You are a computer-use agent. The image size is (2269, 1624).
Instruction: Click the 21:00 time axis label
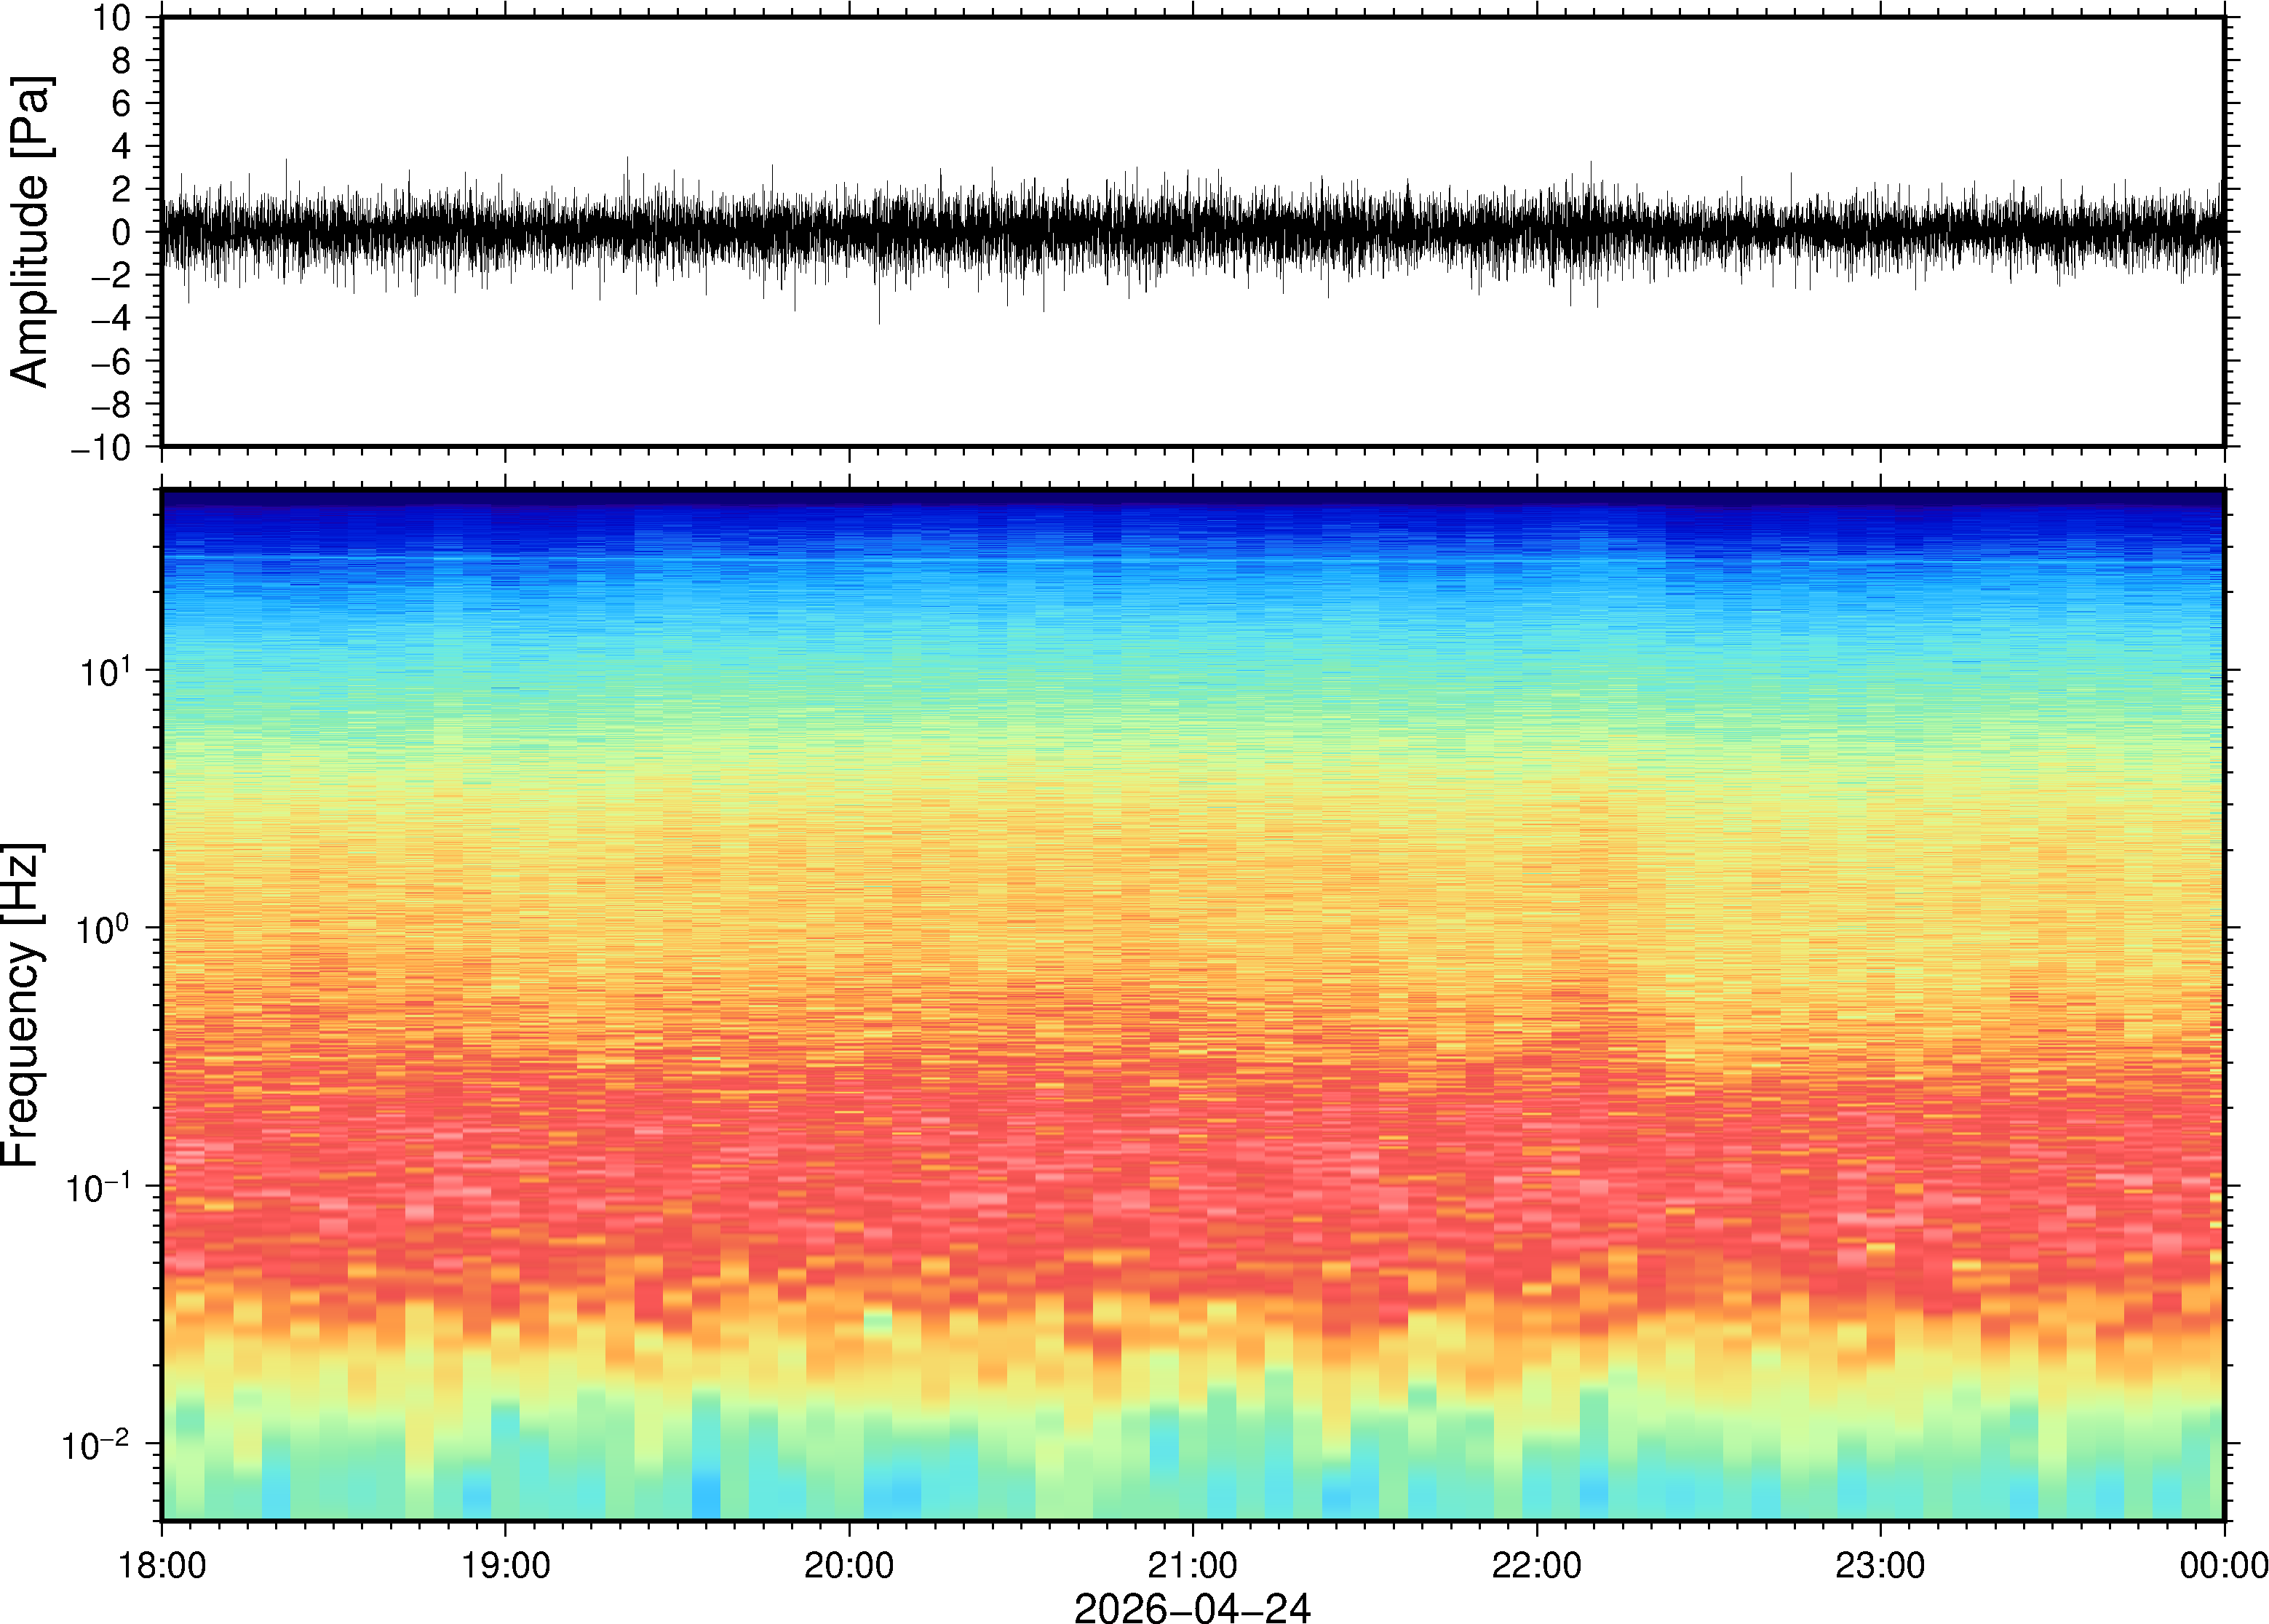[x=1192, y=1565]
